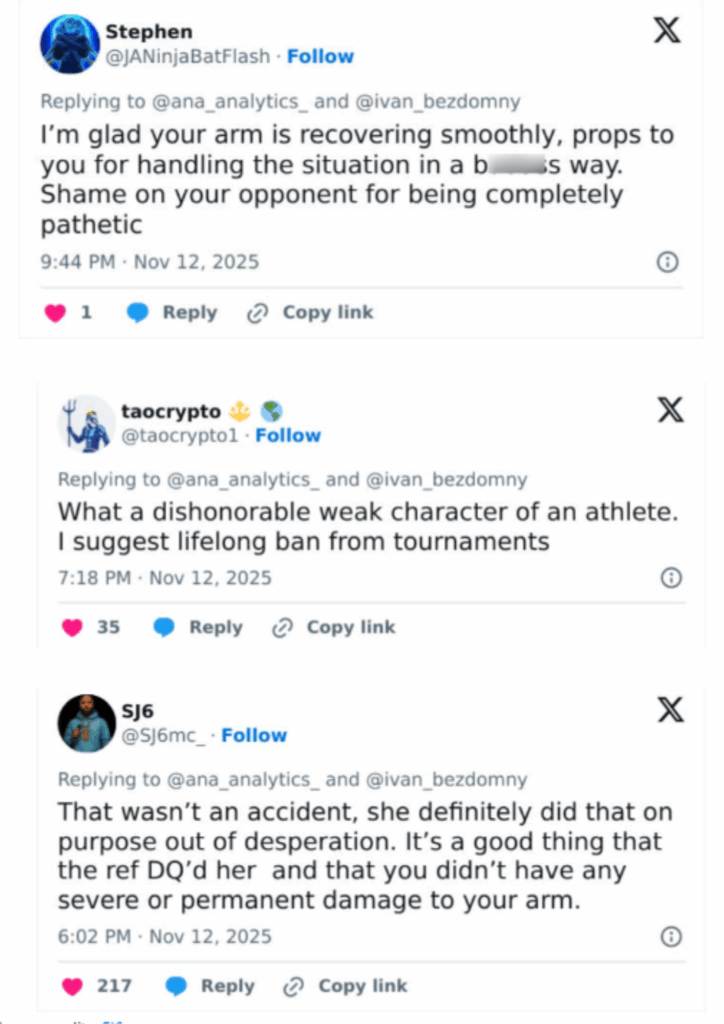The width and height of the screenshot is (724, 1024).
Task: Copy link to taocrypto's tweet
Action: (334, 628)
